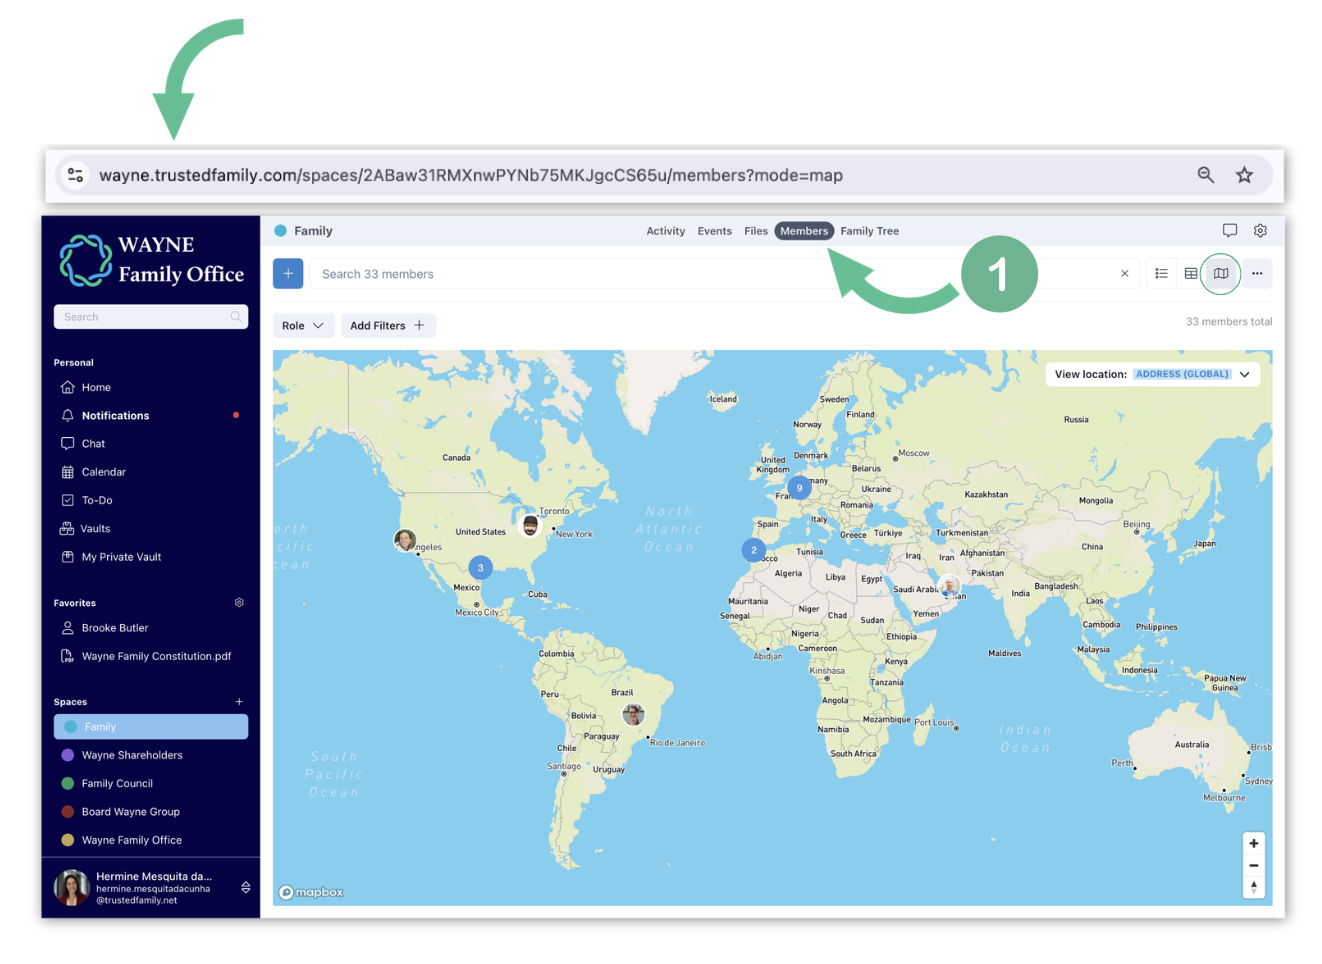Clear the member search with X

click(1125, 274)
